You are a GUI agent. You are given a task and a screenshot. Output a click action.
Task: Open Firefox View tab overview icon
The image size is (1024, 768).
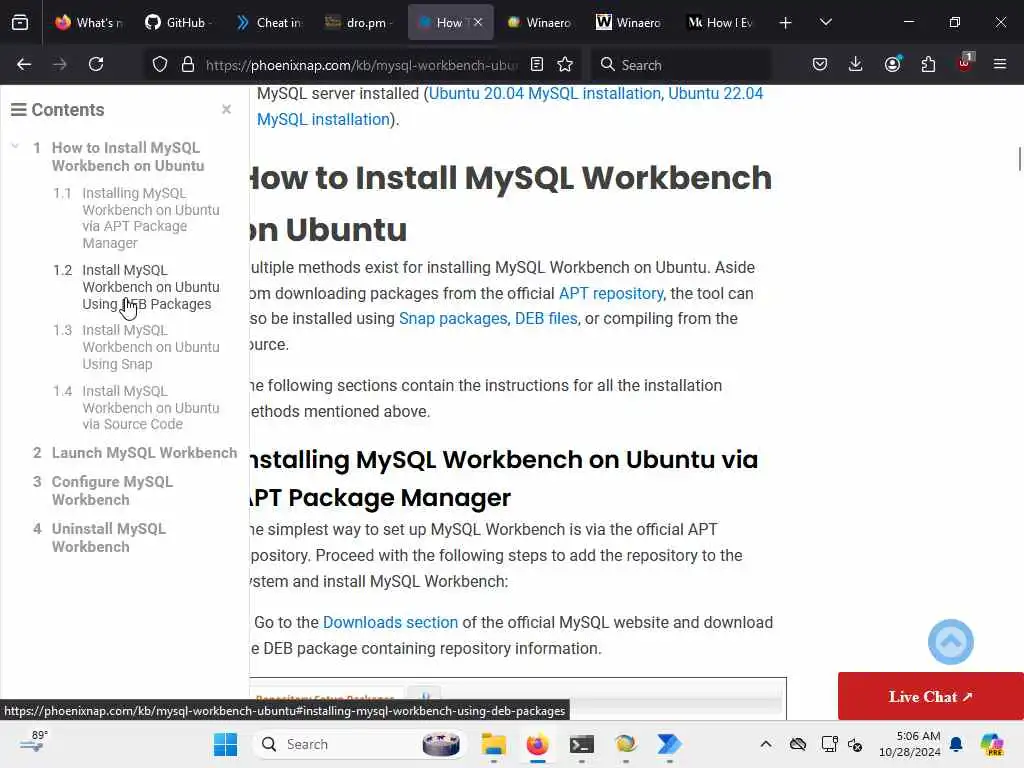click(x=20, y=23)
